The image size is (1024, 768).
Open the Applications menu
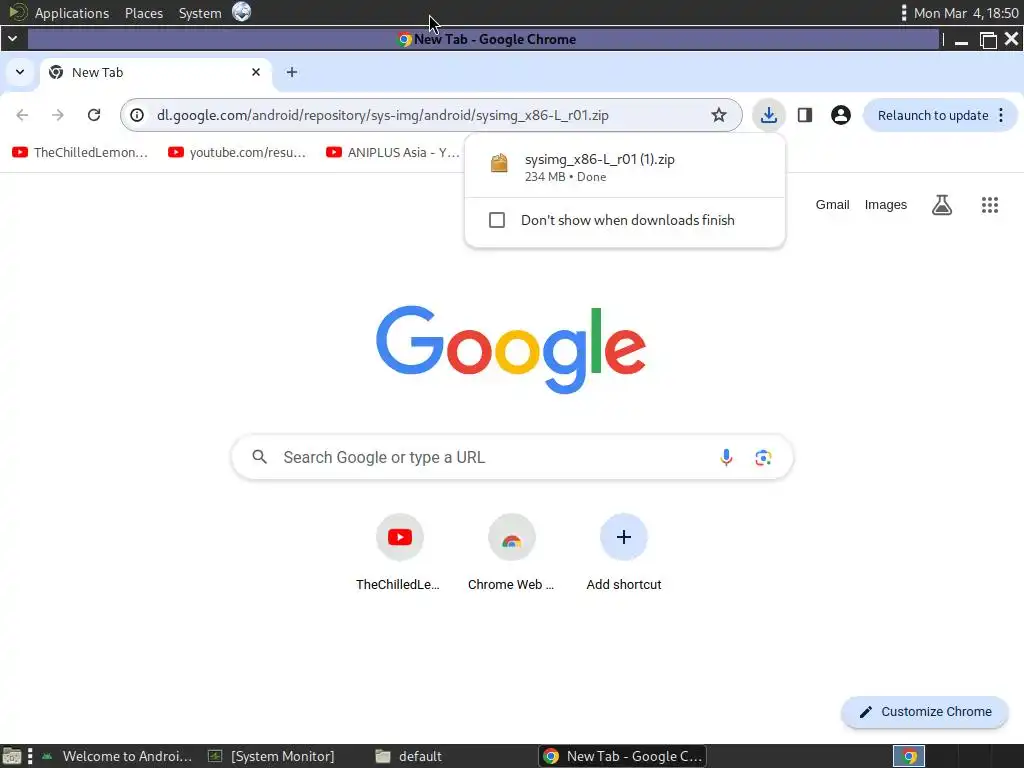pyautogui.click(x=72, y=13)
